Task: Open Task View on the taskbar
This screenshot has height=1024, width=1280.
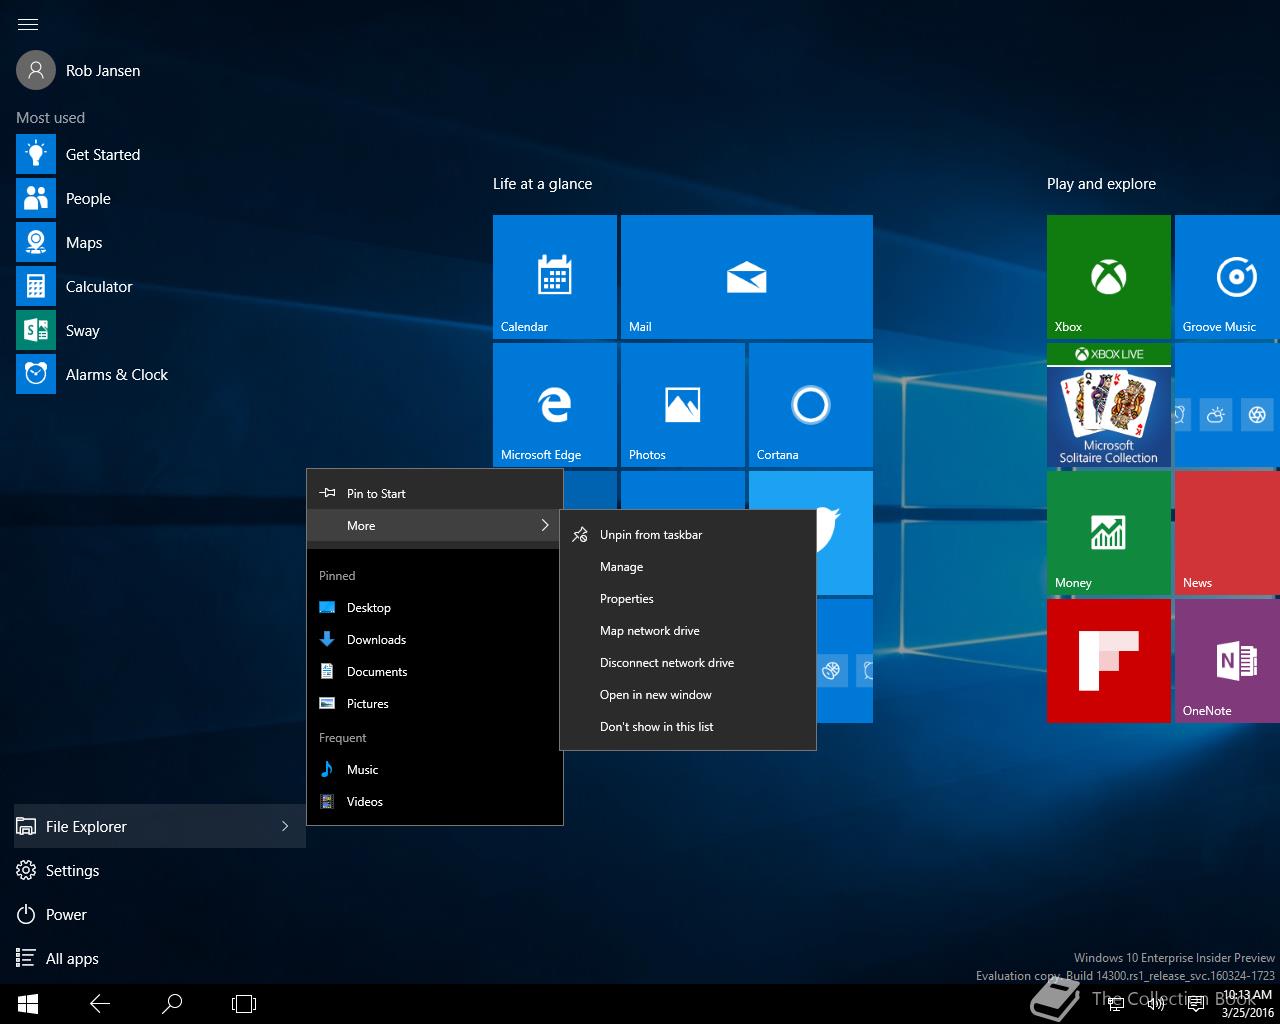Action: coord(244,1004)
